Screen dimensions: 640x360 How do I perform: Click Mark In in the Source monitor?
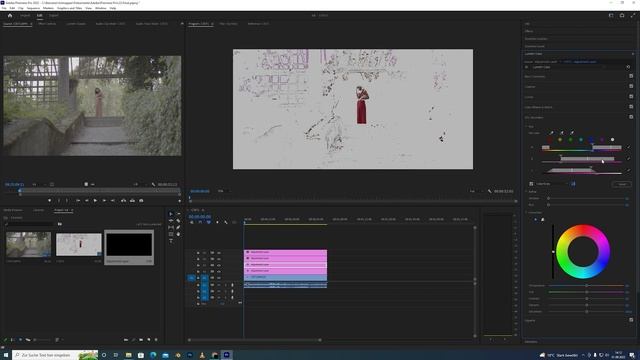point(59,200)
